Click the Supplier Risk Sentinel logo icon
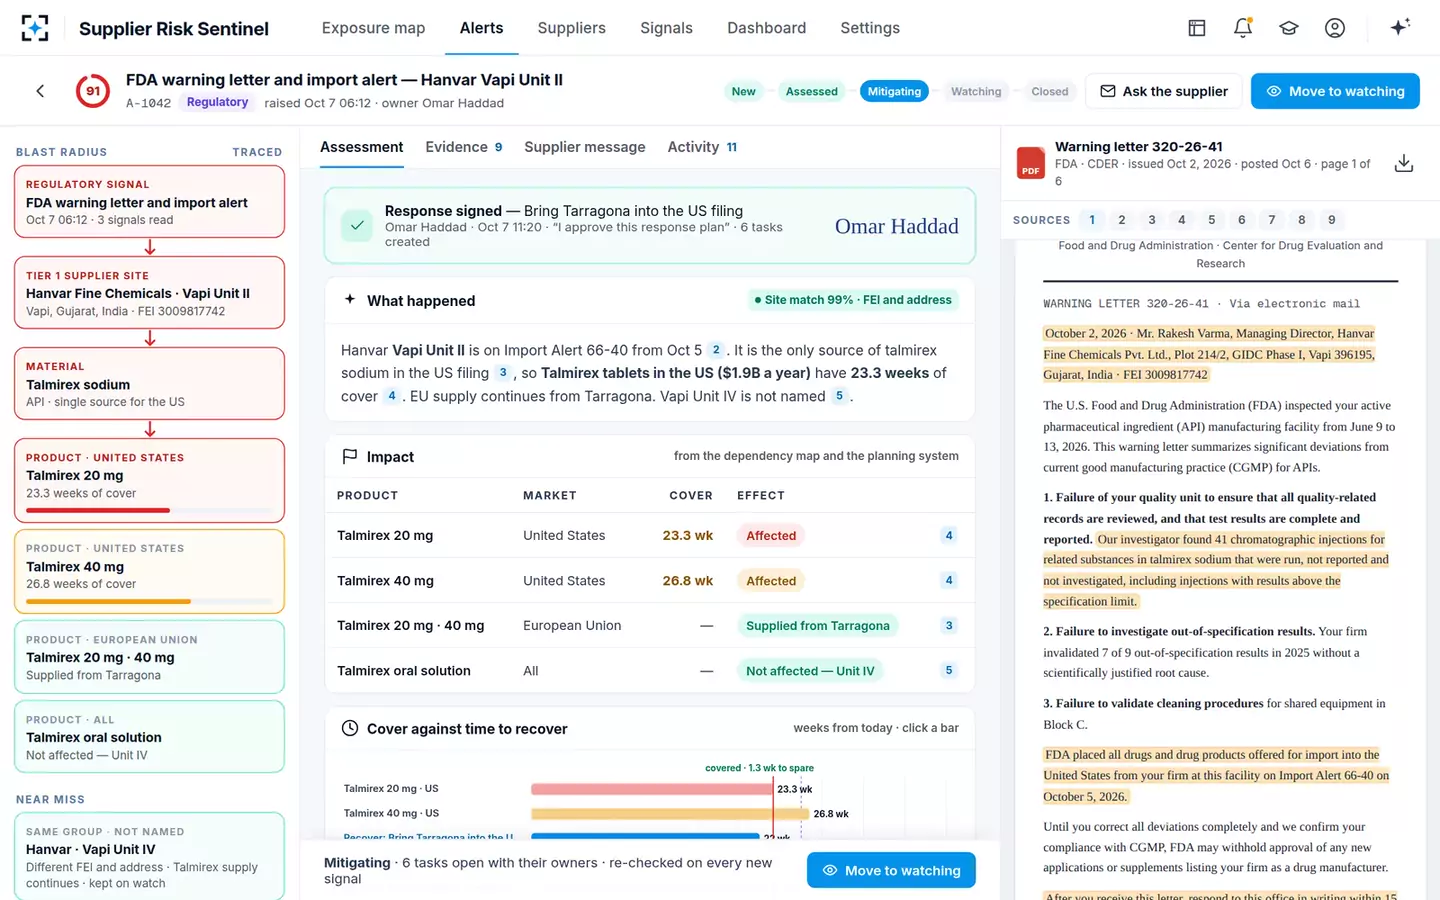 click(35, 28)
